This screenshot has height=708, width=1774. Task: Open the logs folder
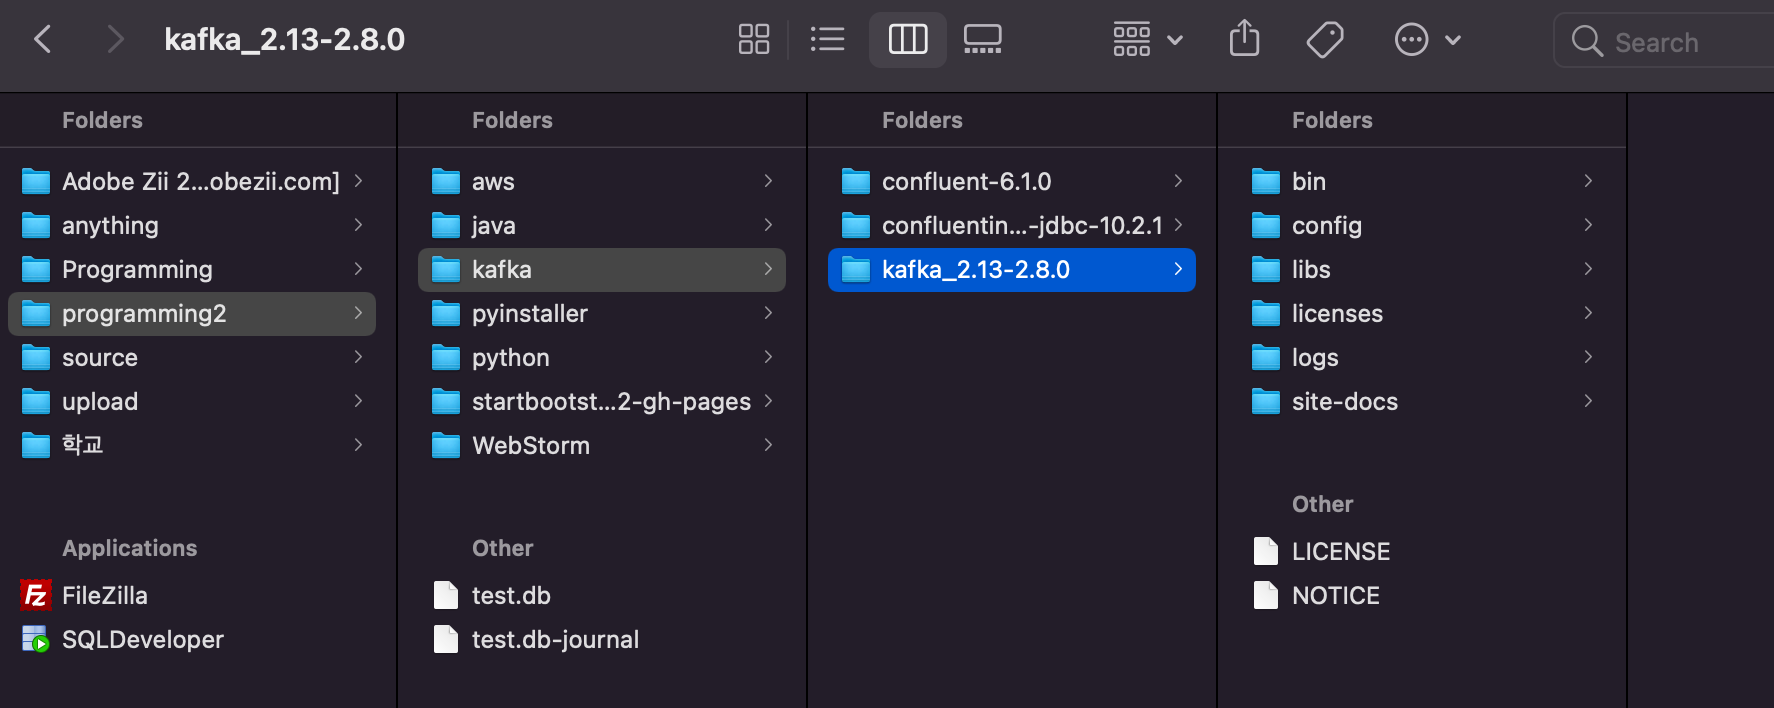pyautogui.click(x=1422, y=357)
